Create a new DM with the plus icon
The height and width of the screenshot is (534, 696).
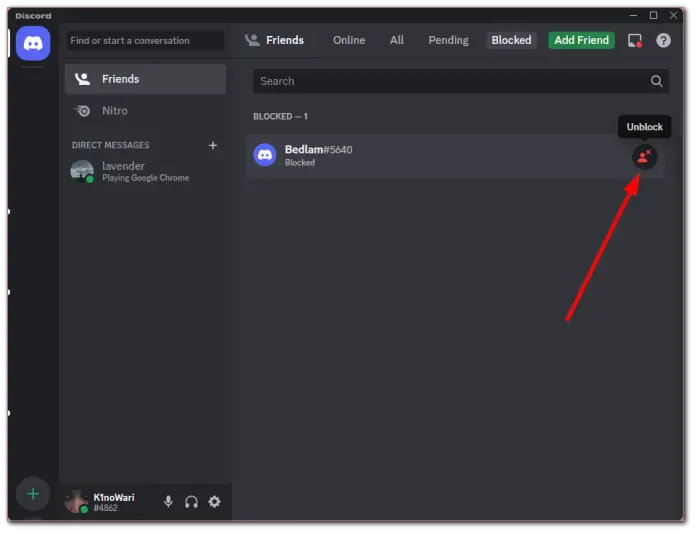pyautogui.click(x=213, y=145)
